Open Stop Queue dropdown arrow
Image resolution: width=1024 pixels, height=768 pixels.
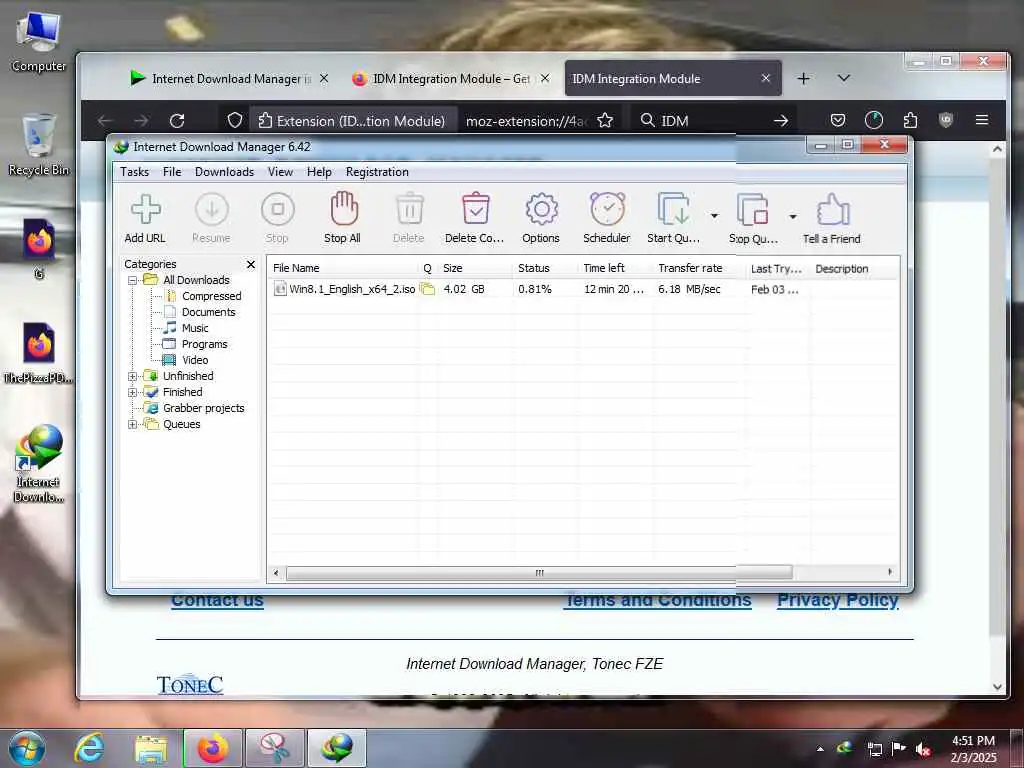click(793, 216)
